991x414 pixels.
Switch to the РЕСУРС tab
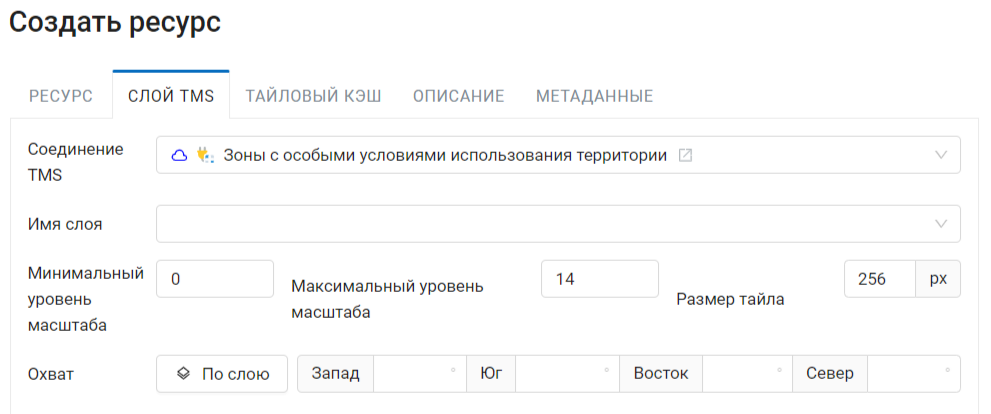[x=61, y=97]
